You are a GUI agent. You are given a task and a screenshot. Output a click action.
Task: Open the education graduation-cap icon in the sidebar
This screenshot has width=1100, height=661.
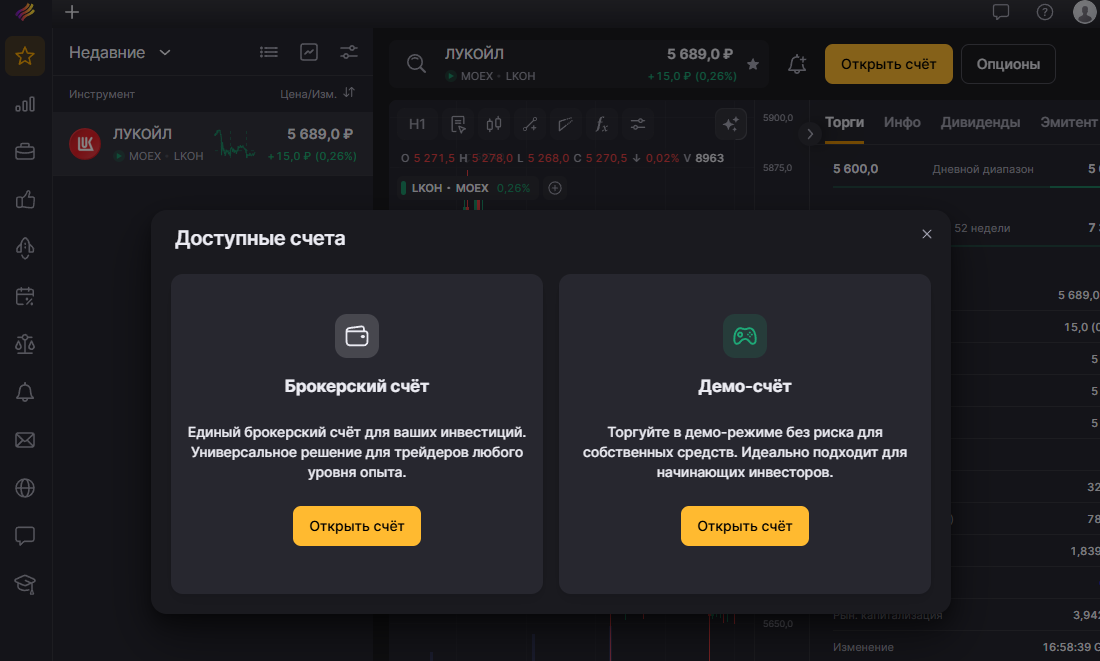coord(25,584)
